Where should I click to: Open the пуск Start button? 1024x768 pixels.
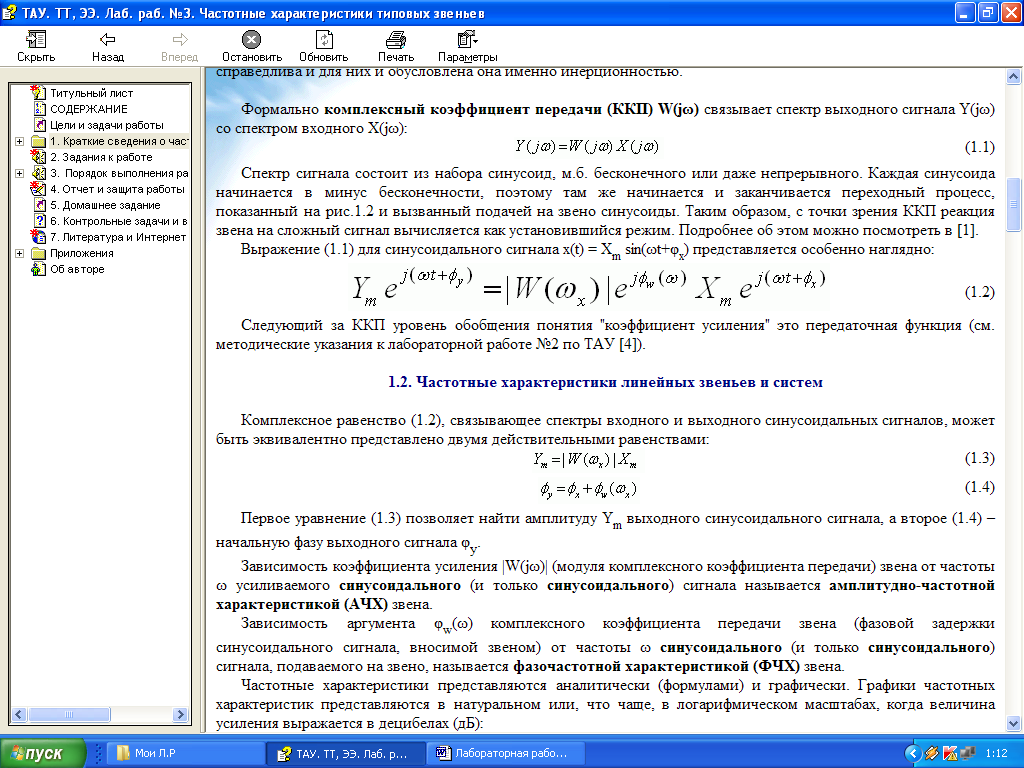point(43,754)
